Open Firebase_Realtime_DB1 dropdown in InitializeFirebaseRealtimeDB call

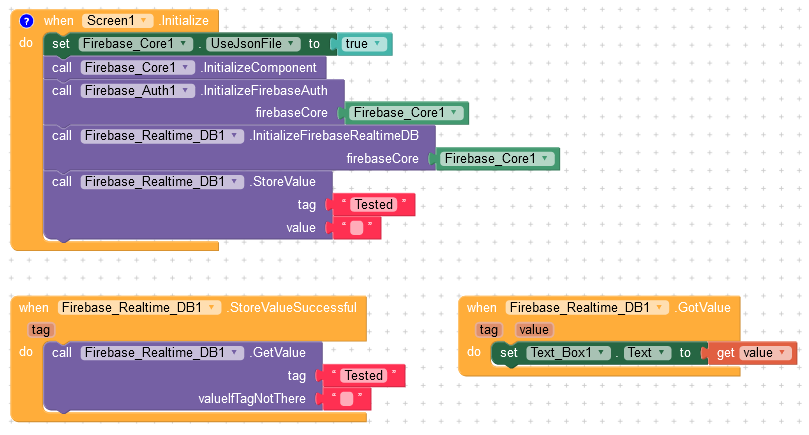tap(162, 136)
